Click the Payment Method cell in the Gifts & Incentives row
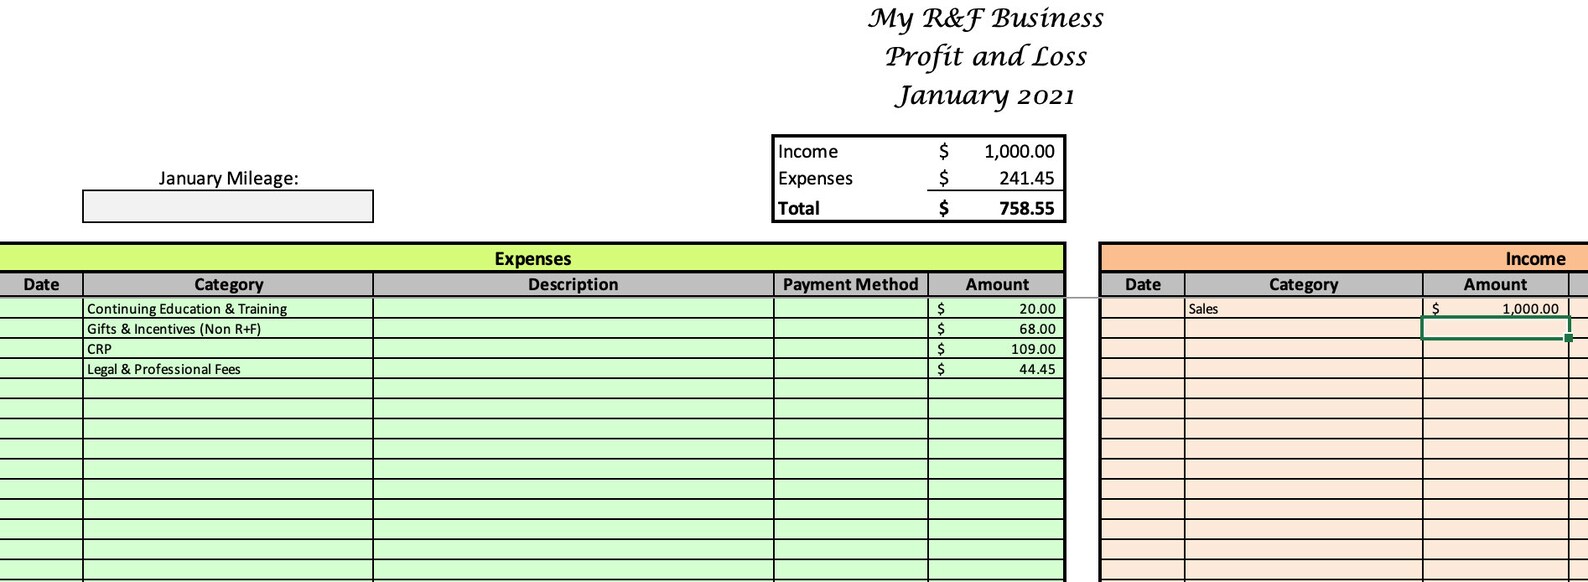Image resolution: width=1588 pixels, height=582 pixels. pyautogui.click(x=851, y=329)
